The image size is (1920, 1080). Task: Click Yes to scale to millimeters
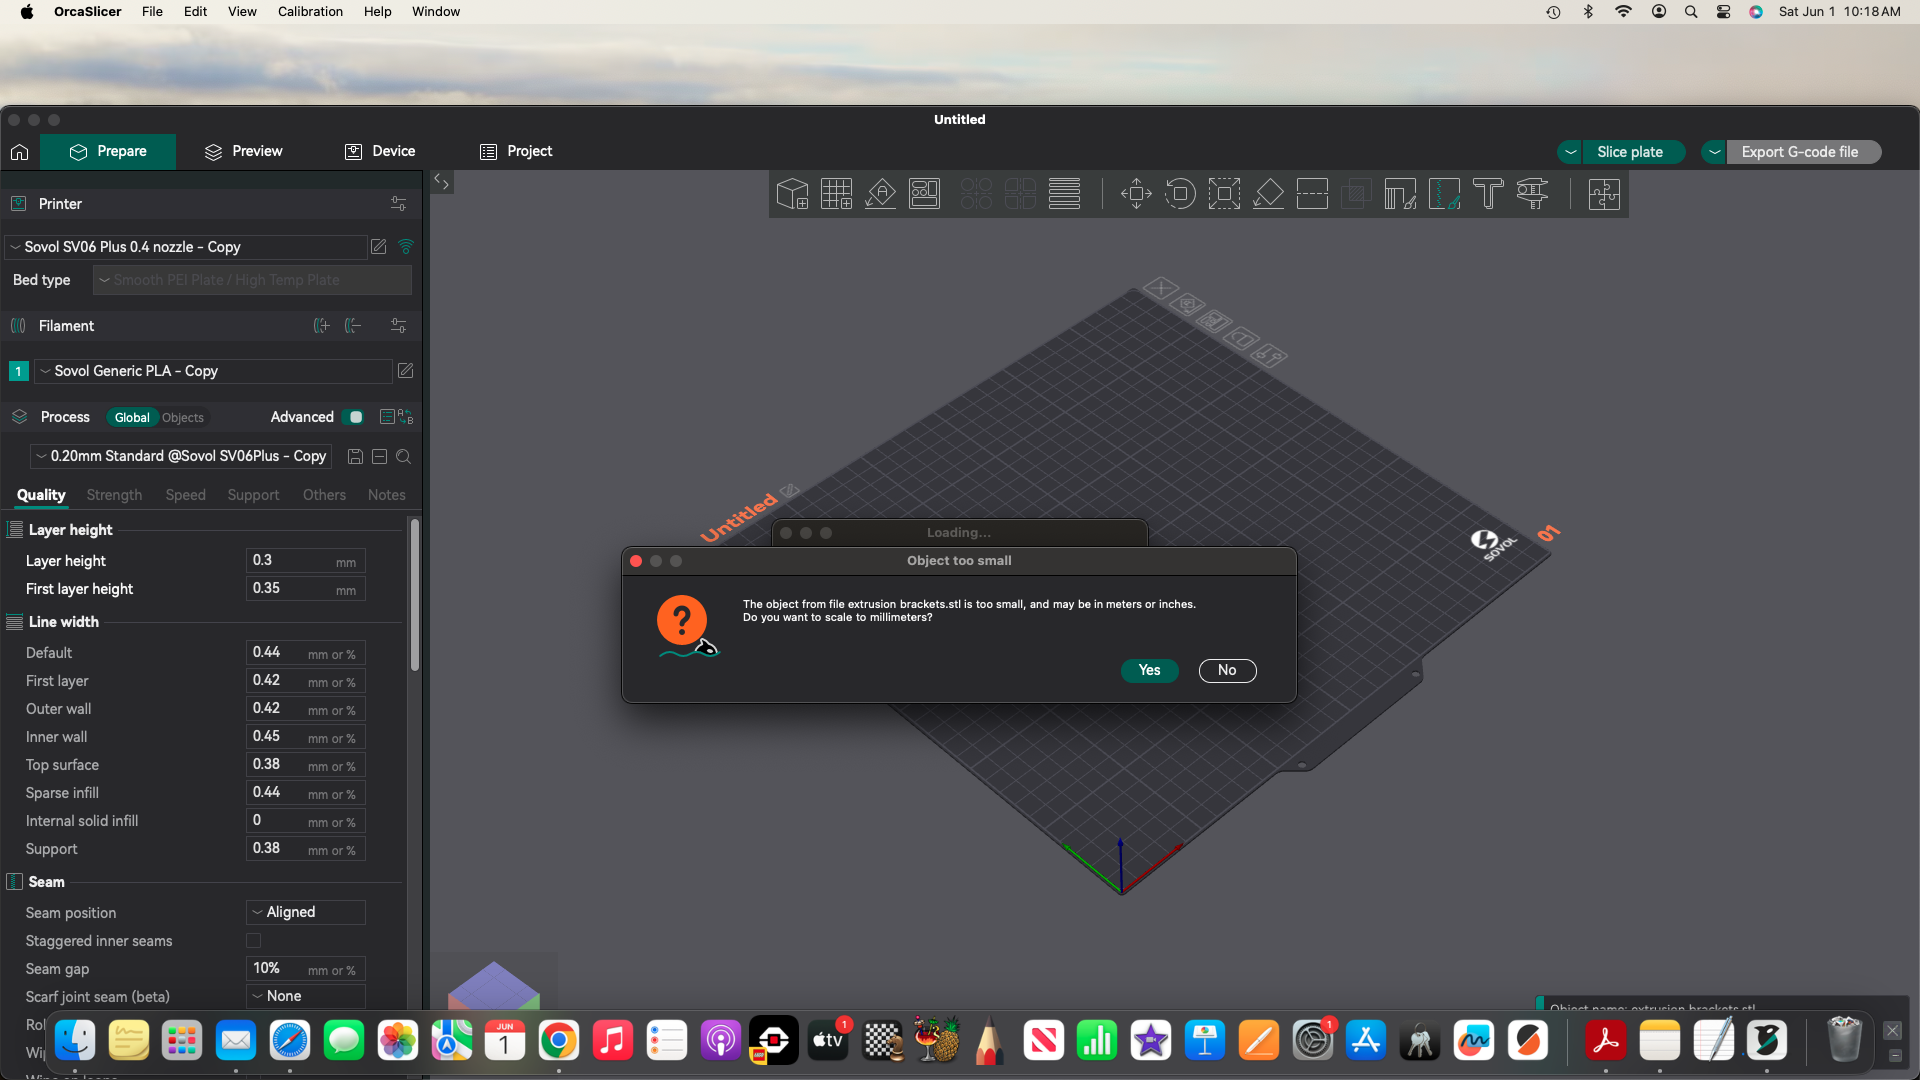pos(1149,670)
